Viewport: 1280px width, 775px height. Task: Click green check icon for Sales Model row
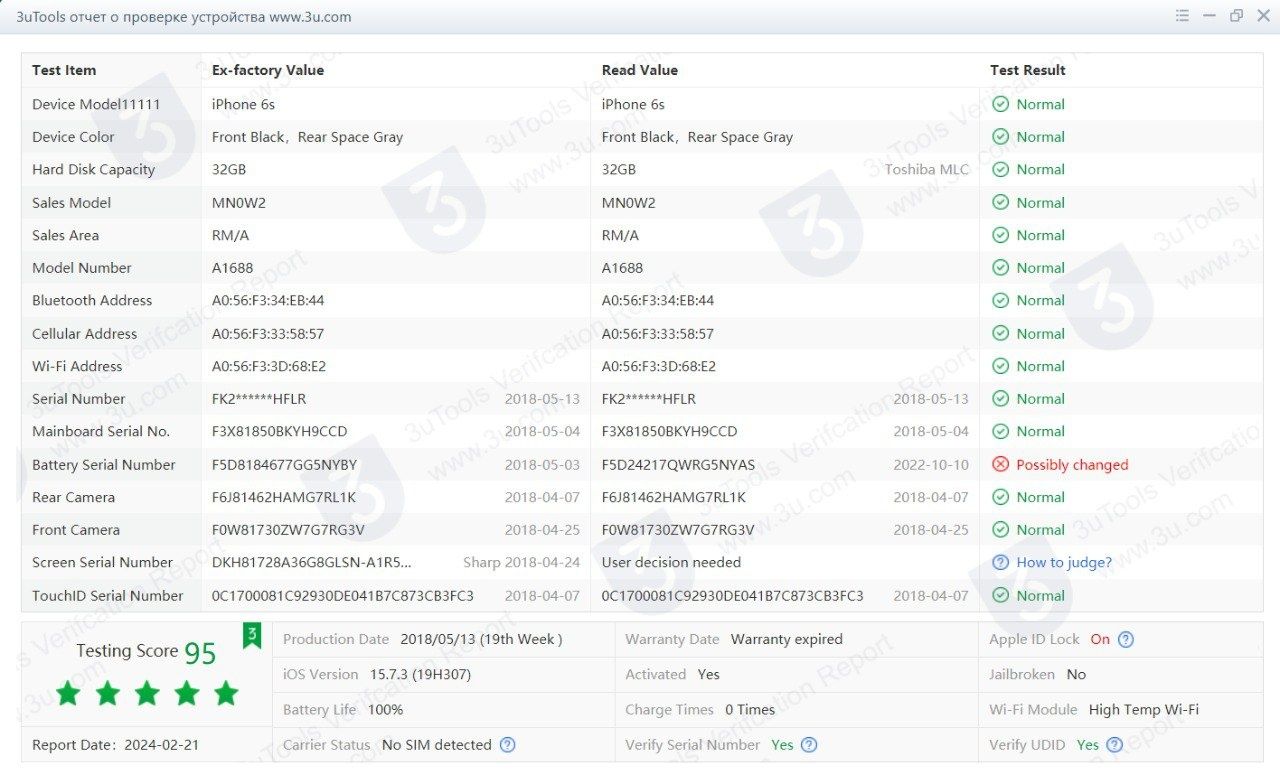click(1000, 203)
